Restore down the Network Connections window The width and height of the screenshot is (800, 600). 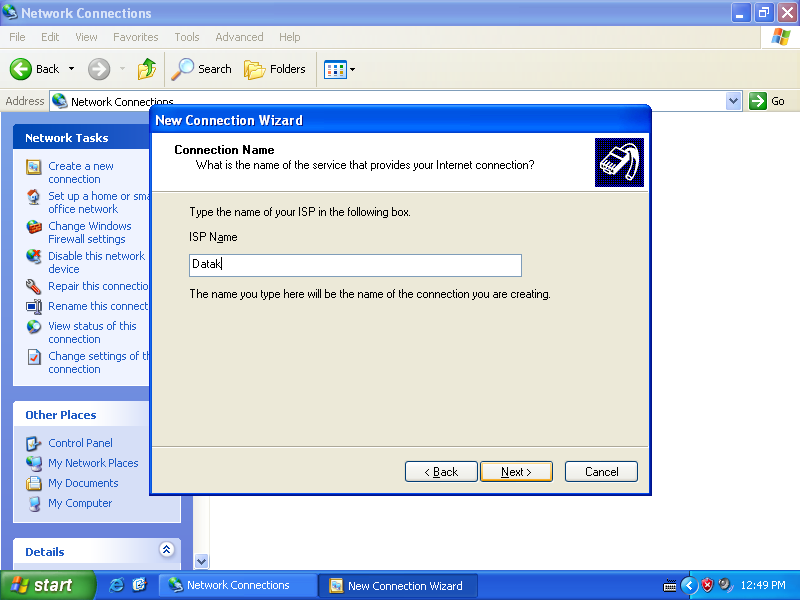763,13
